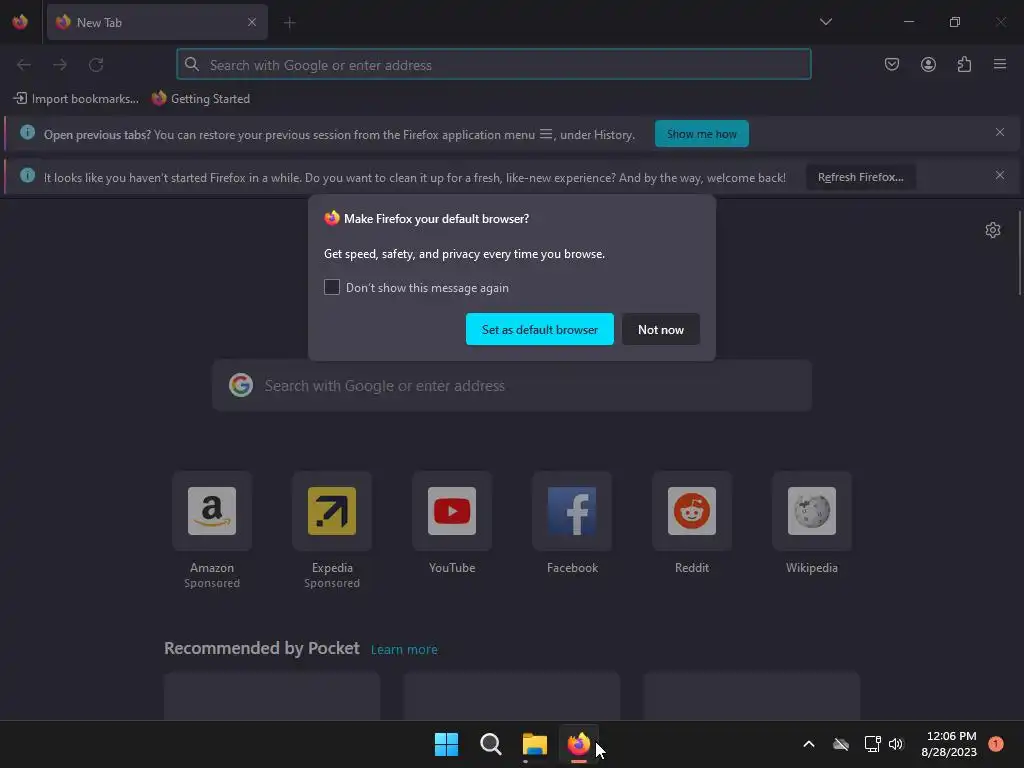
Task: Open the Extensions puzzle icon
Action: (964, 64)
